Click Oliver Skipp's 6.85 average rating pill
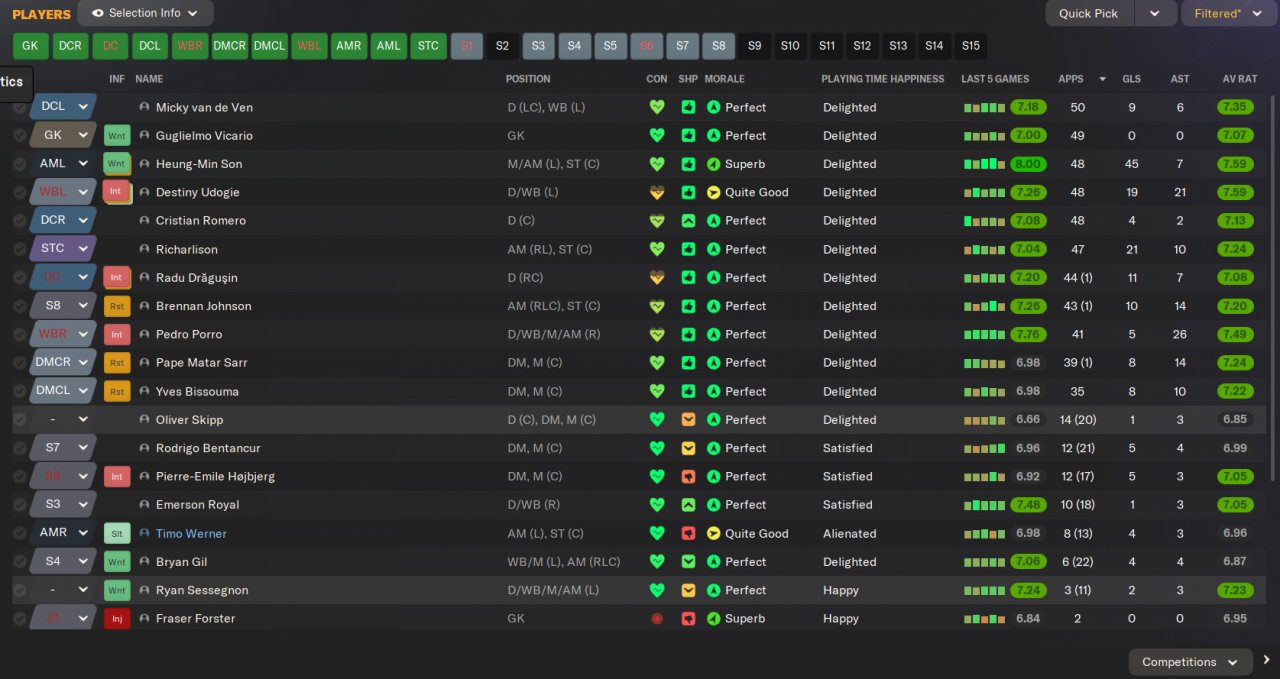The width and height of the screenshot is (1280, 679). coord(1235,420)
